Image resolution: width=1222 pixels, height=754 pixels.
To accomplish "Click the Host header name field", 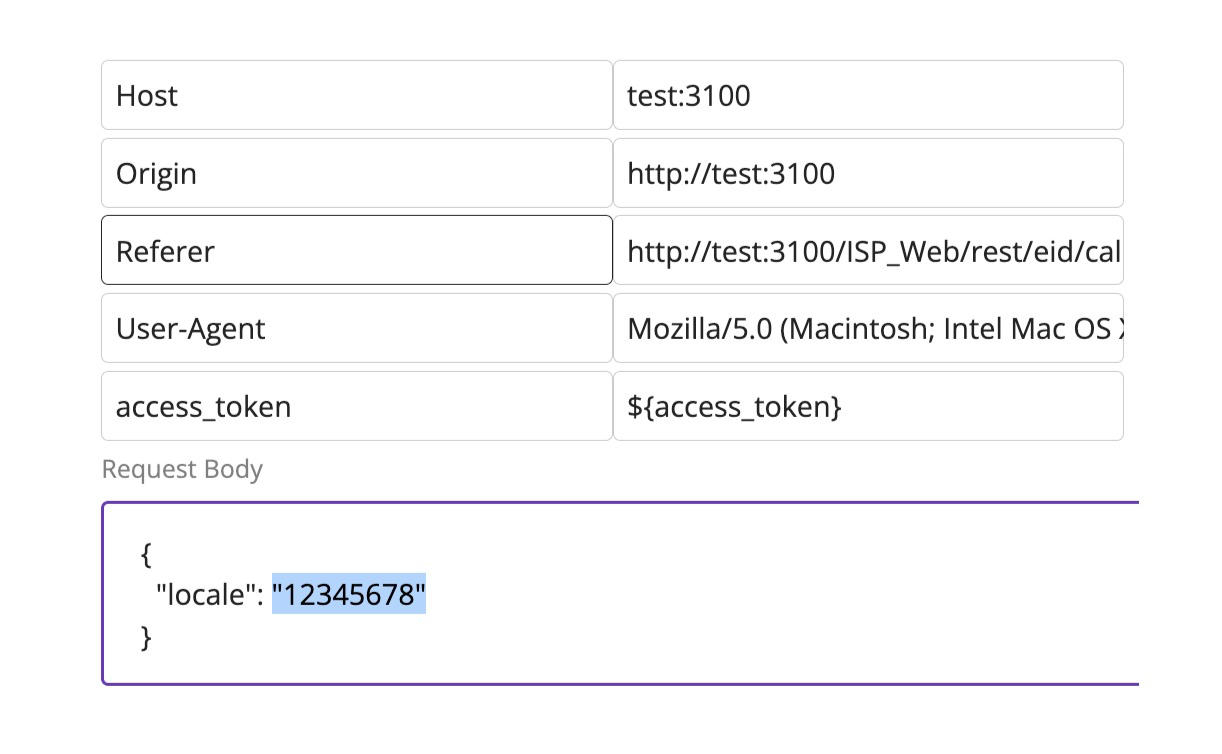I will (x=356, y=96).
